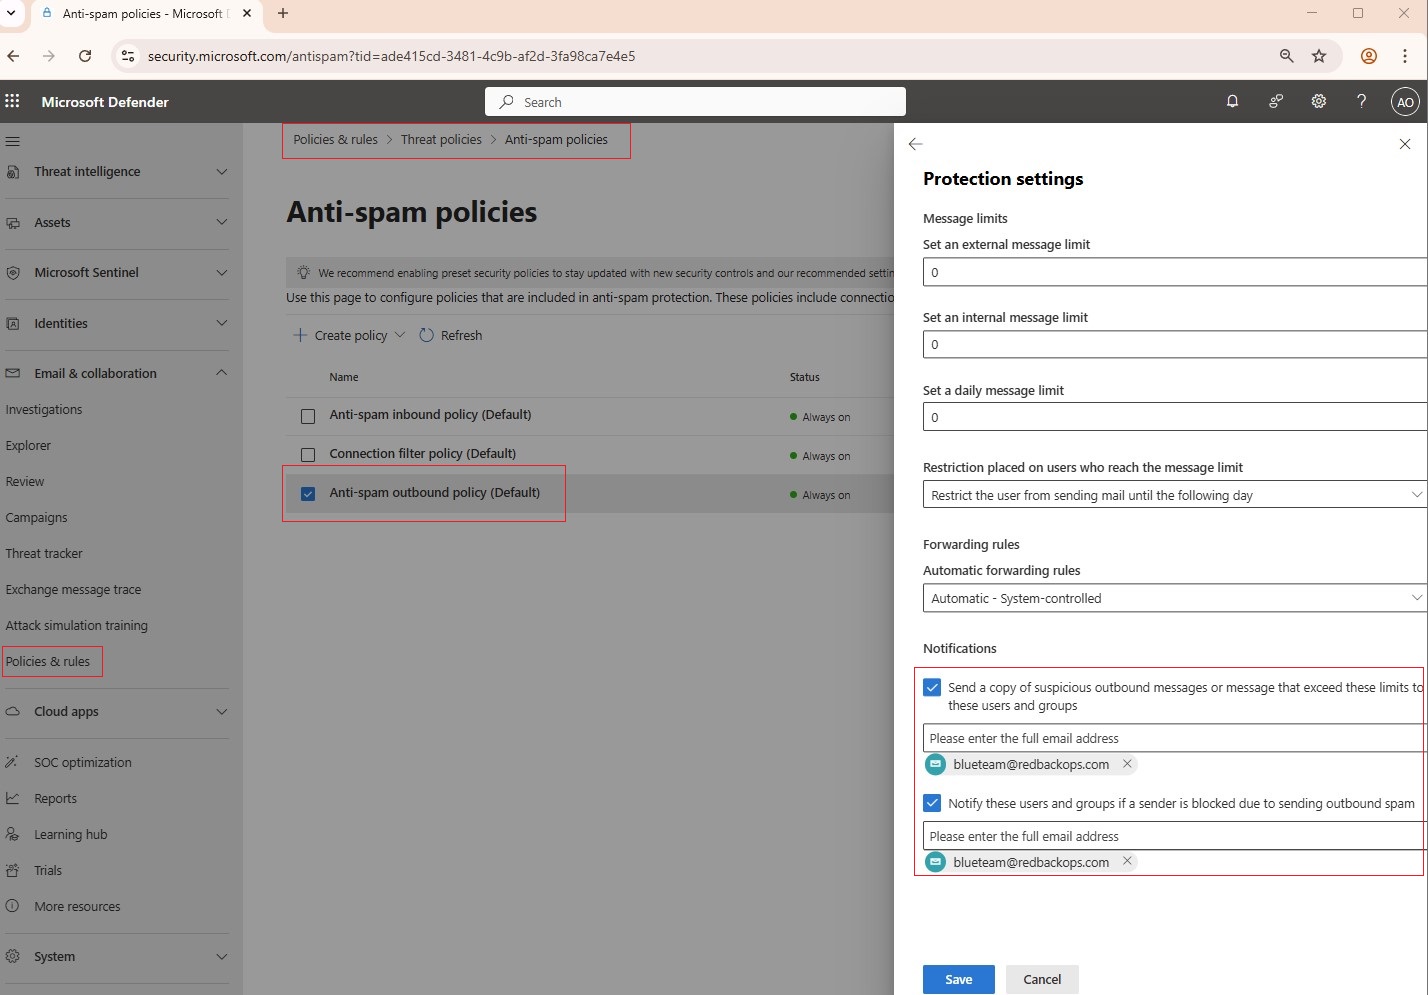
Task: Remove blueteam@redbackops.com from suspicious message copy recipients
Action: tap(1127, 764)
